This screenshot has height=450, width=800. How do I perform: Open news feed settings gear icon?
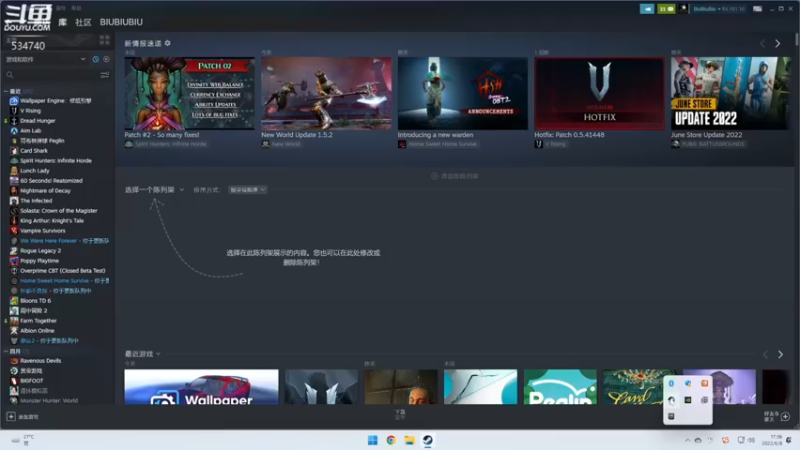pos(168,43)
